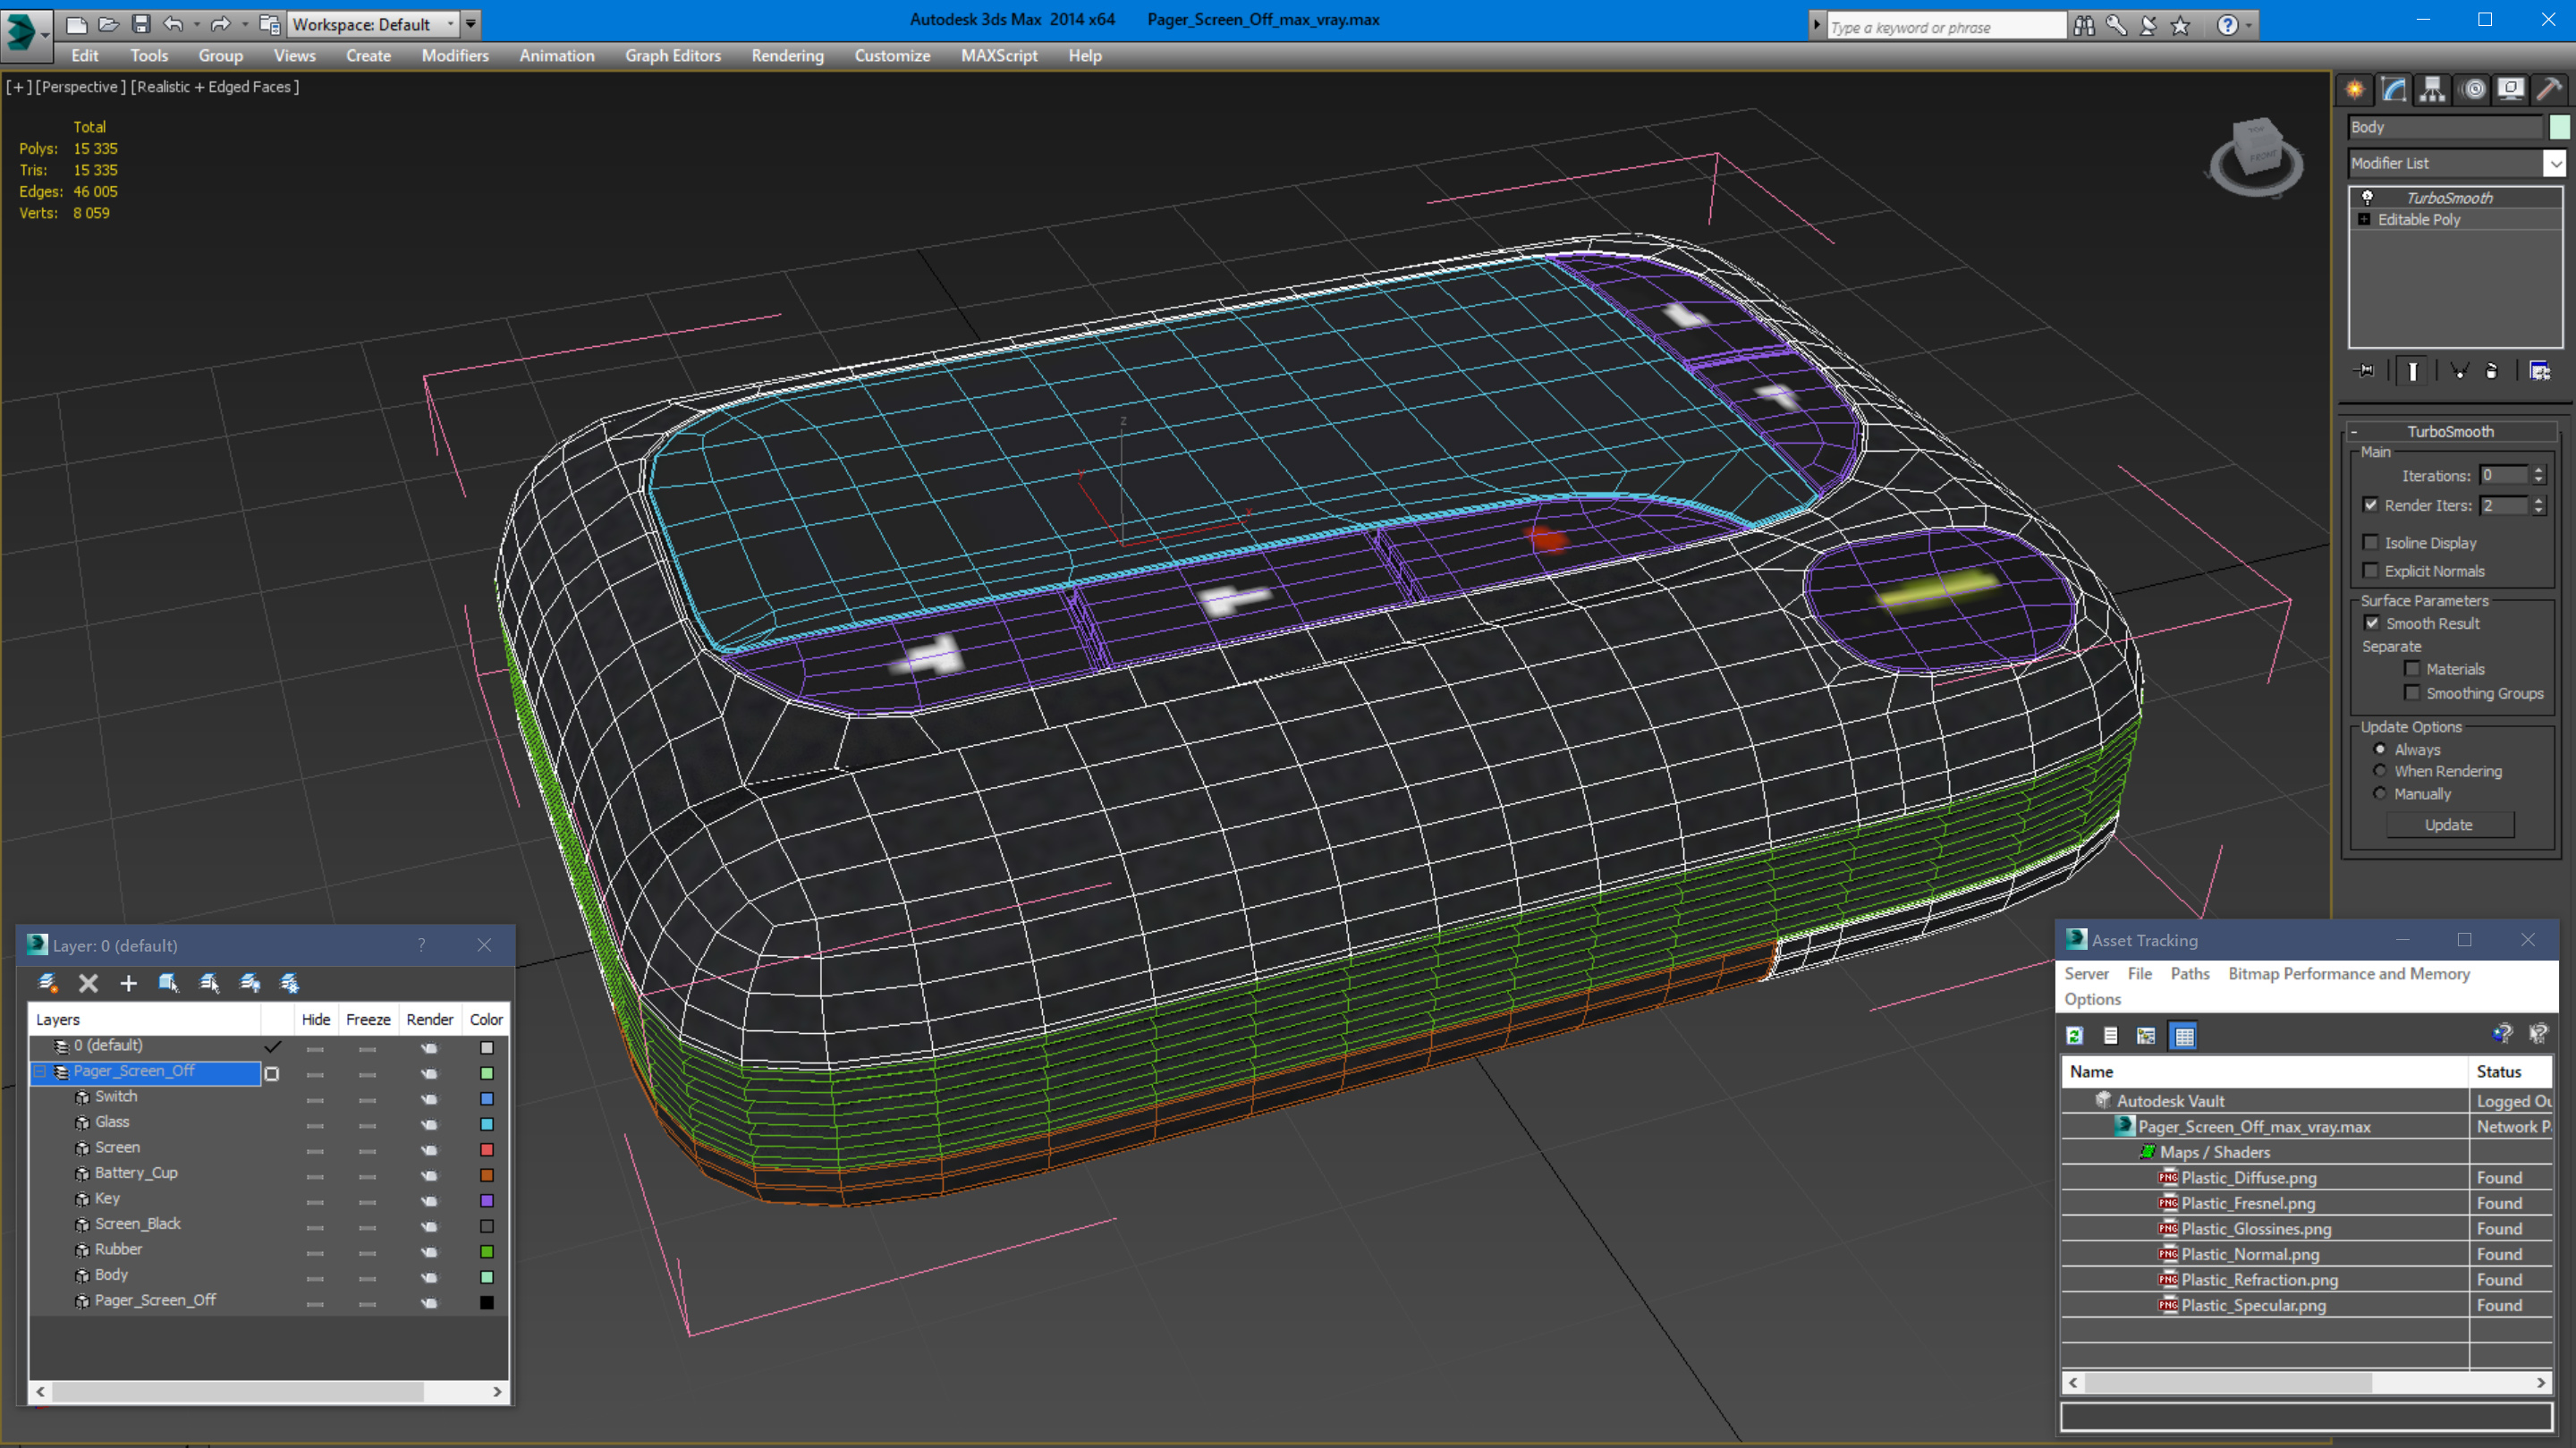Select When Rendering update option
This screenshot has width=2576, height=1448.
click(2380, 771)
